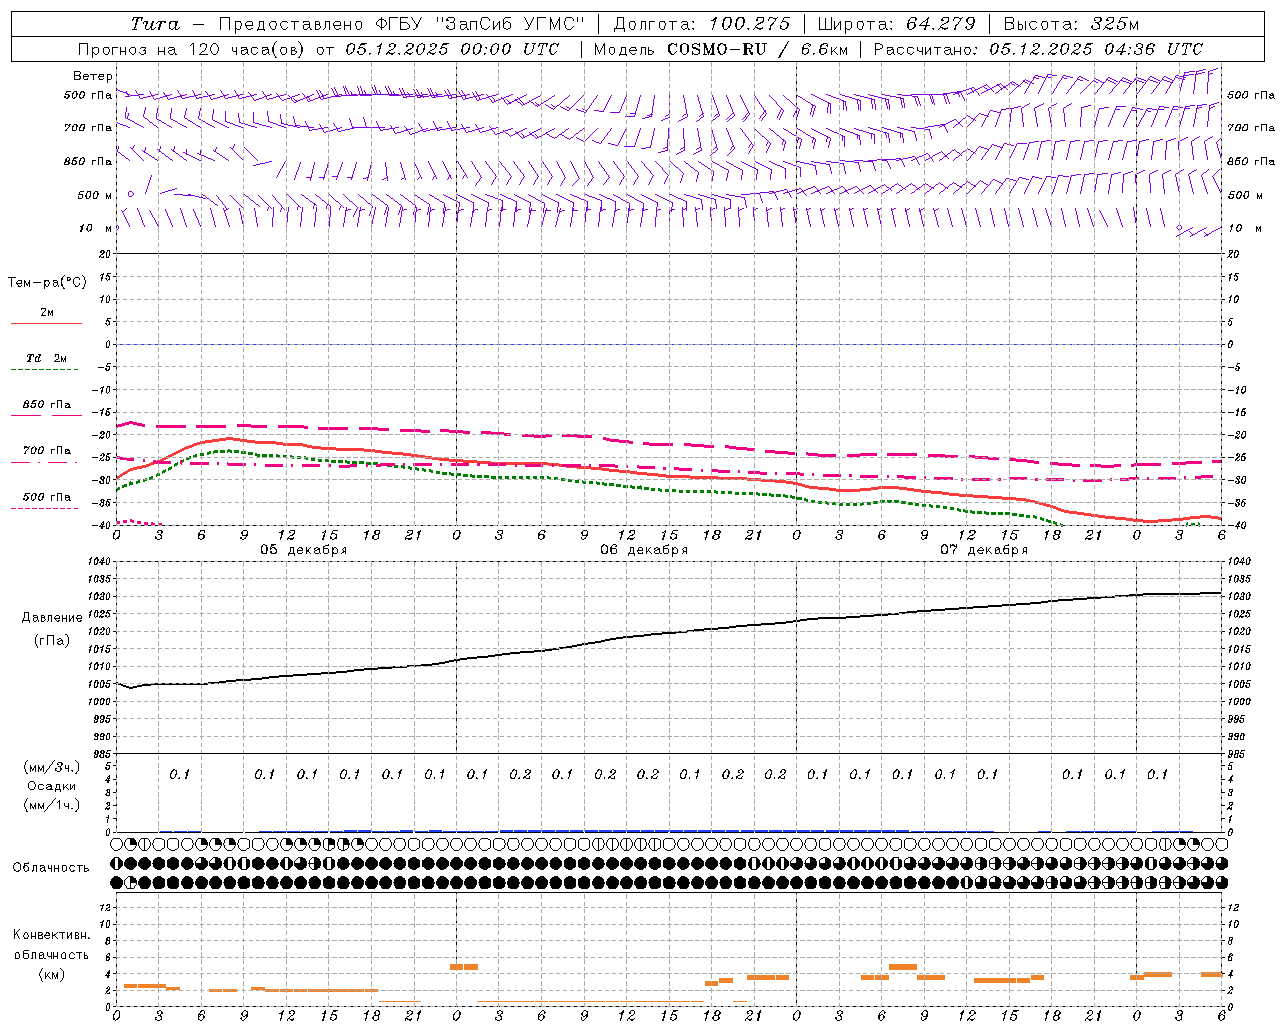Click the "(гПа)" pressure unit label
Screen dimensions: 1280x1024
click(52, 640)
